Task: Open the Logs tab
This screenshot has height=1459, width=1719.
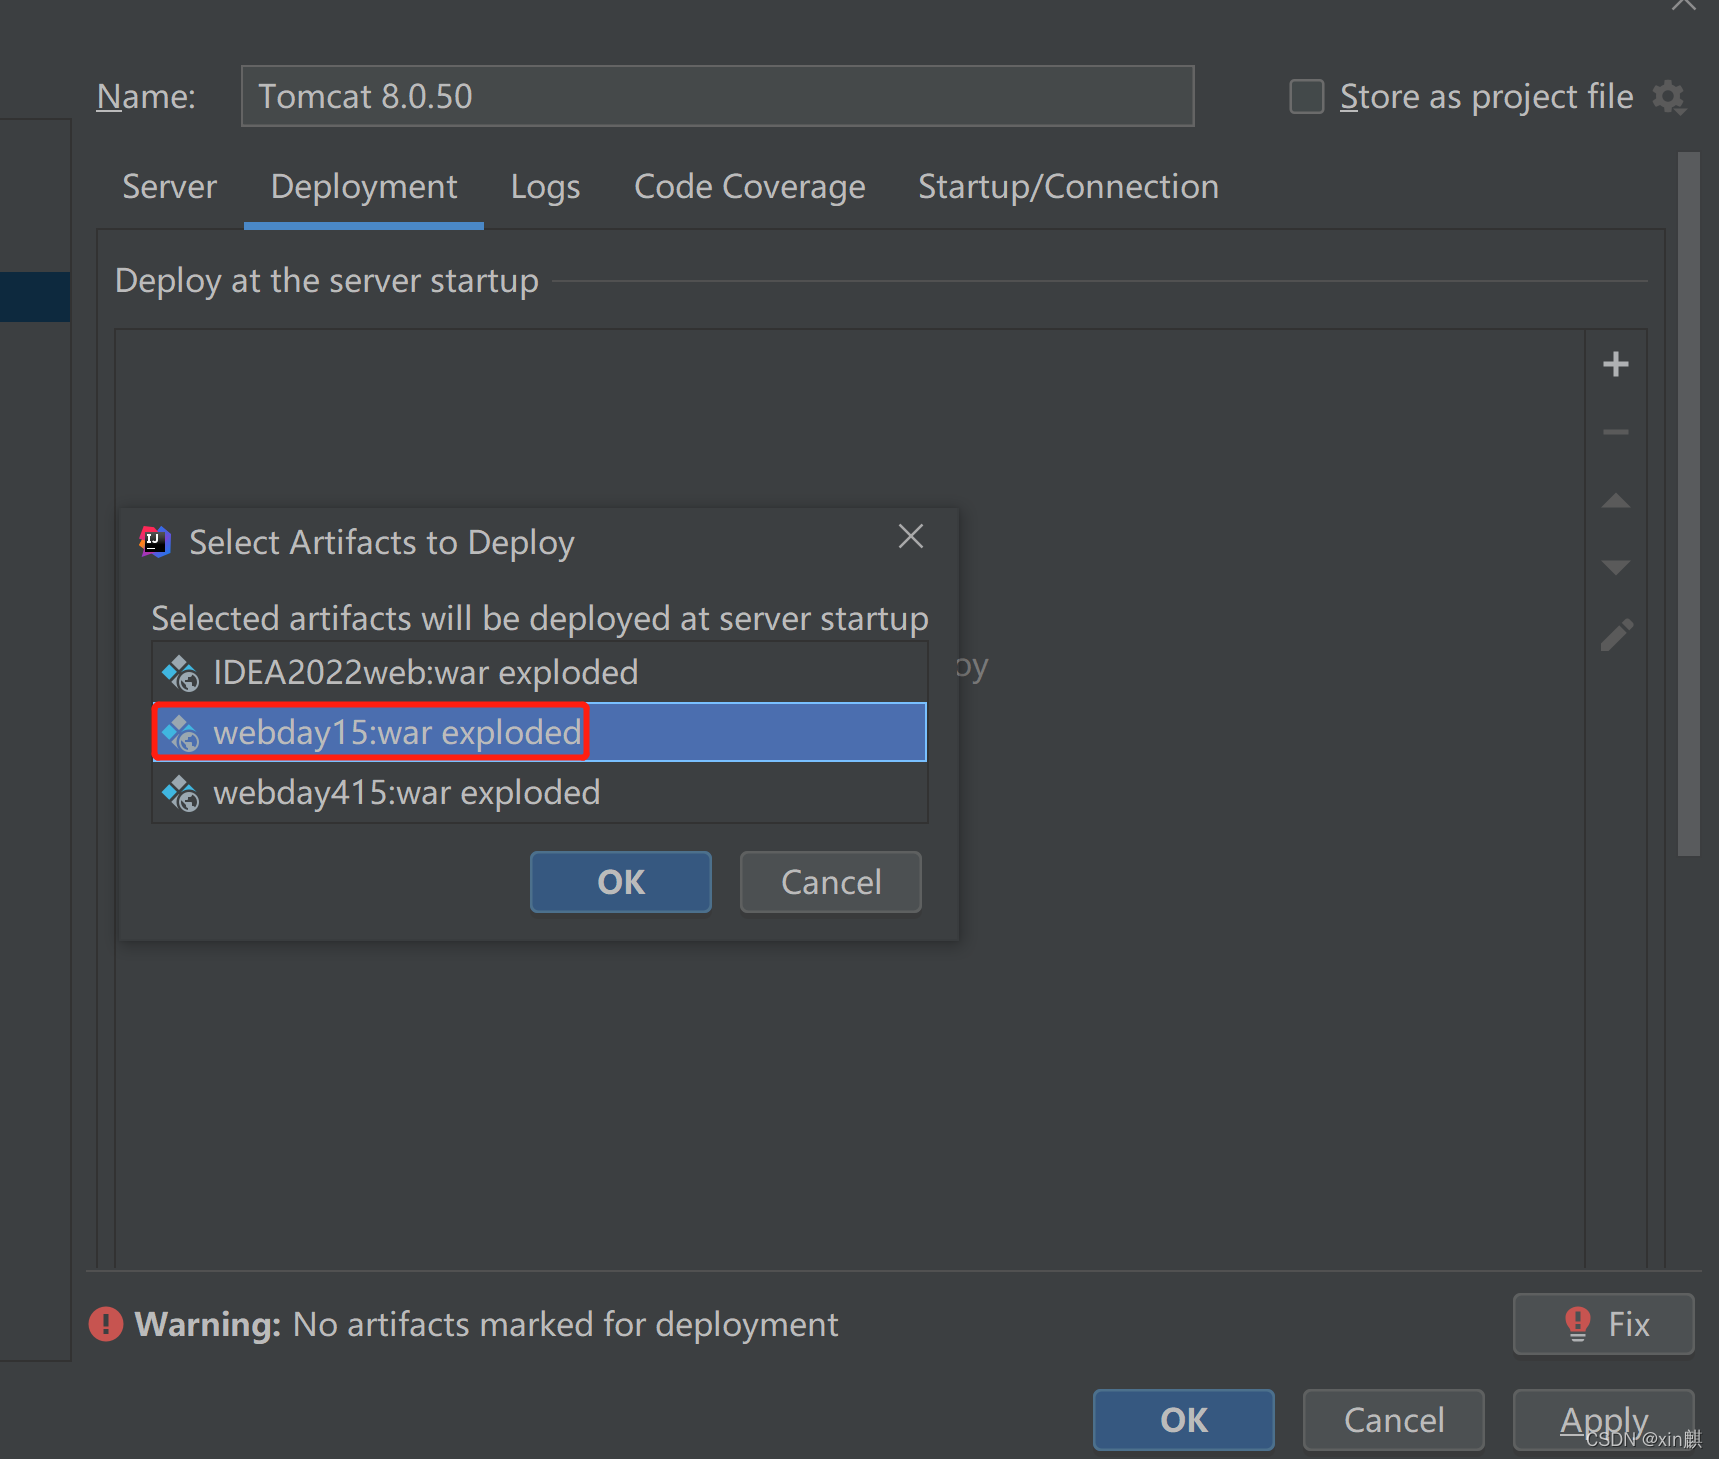Action: (x=545, y=187)
